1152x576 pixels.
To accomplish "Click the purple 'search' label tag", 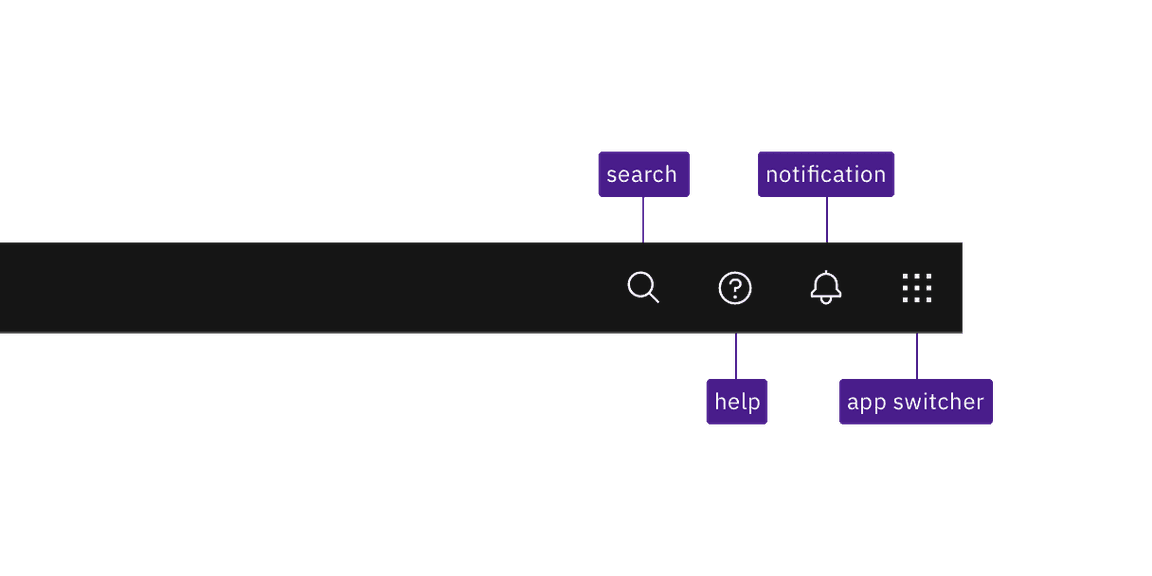I will (644, 174).
